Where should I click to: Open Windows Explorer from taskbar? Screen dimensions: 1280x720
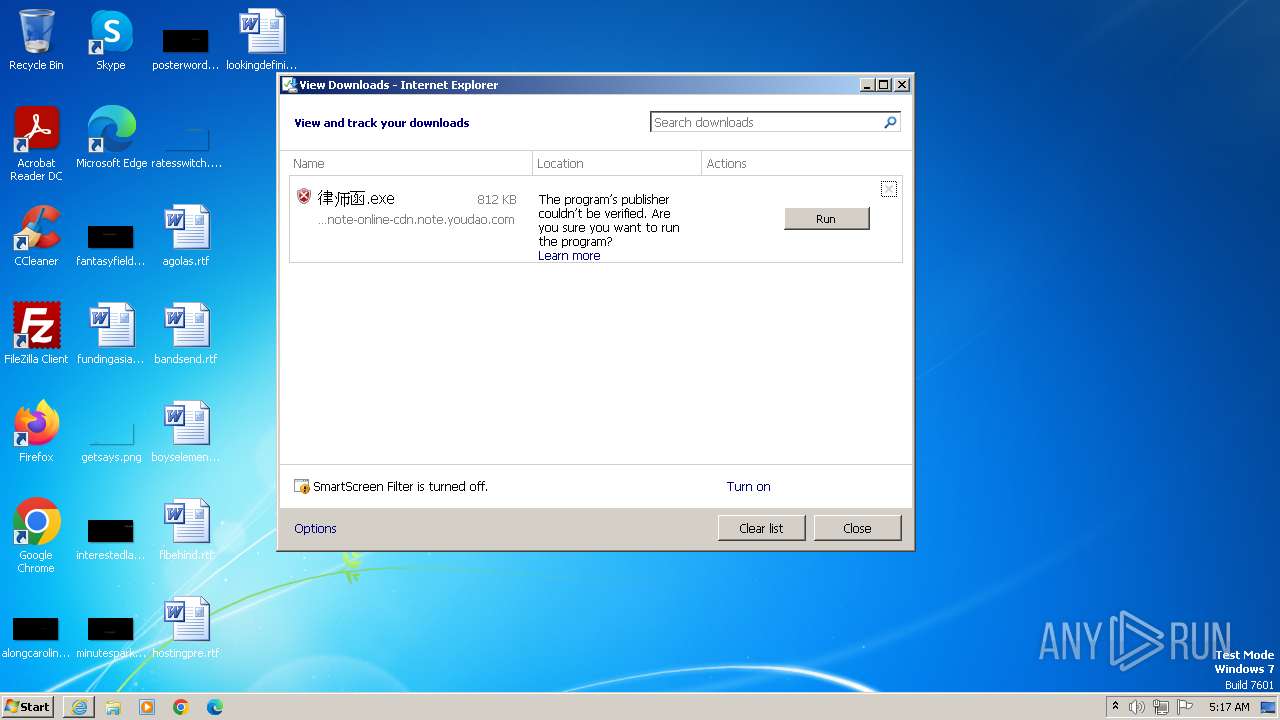click(113, 707)
